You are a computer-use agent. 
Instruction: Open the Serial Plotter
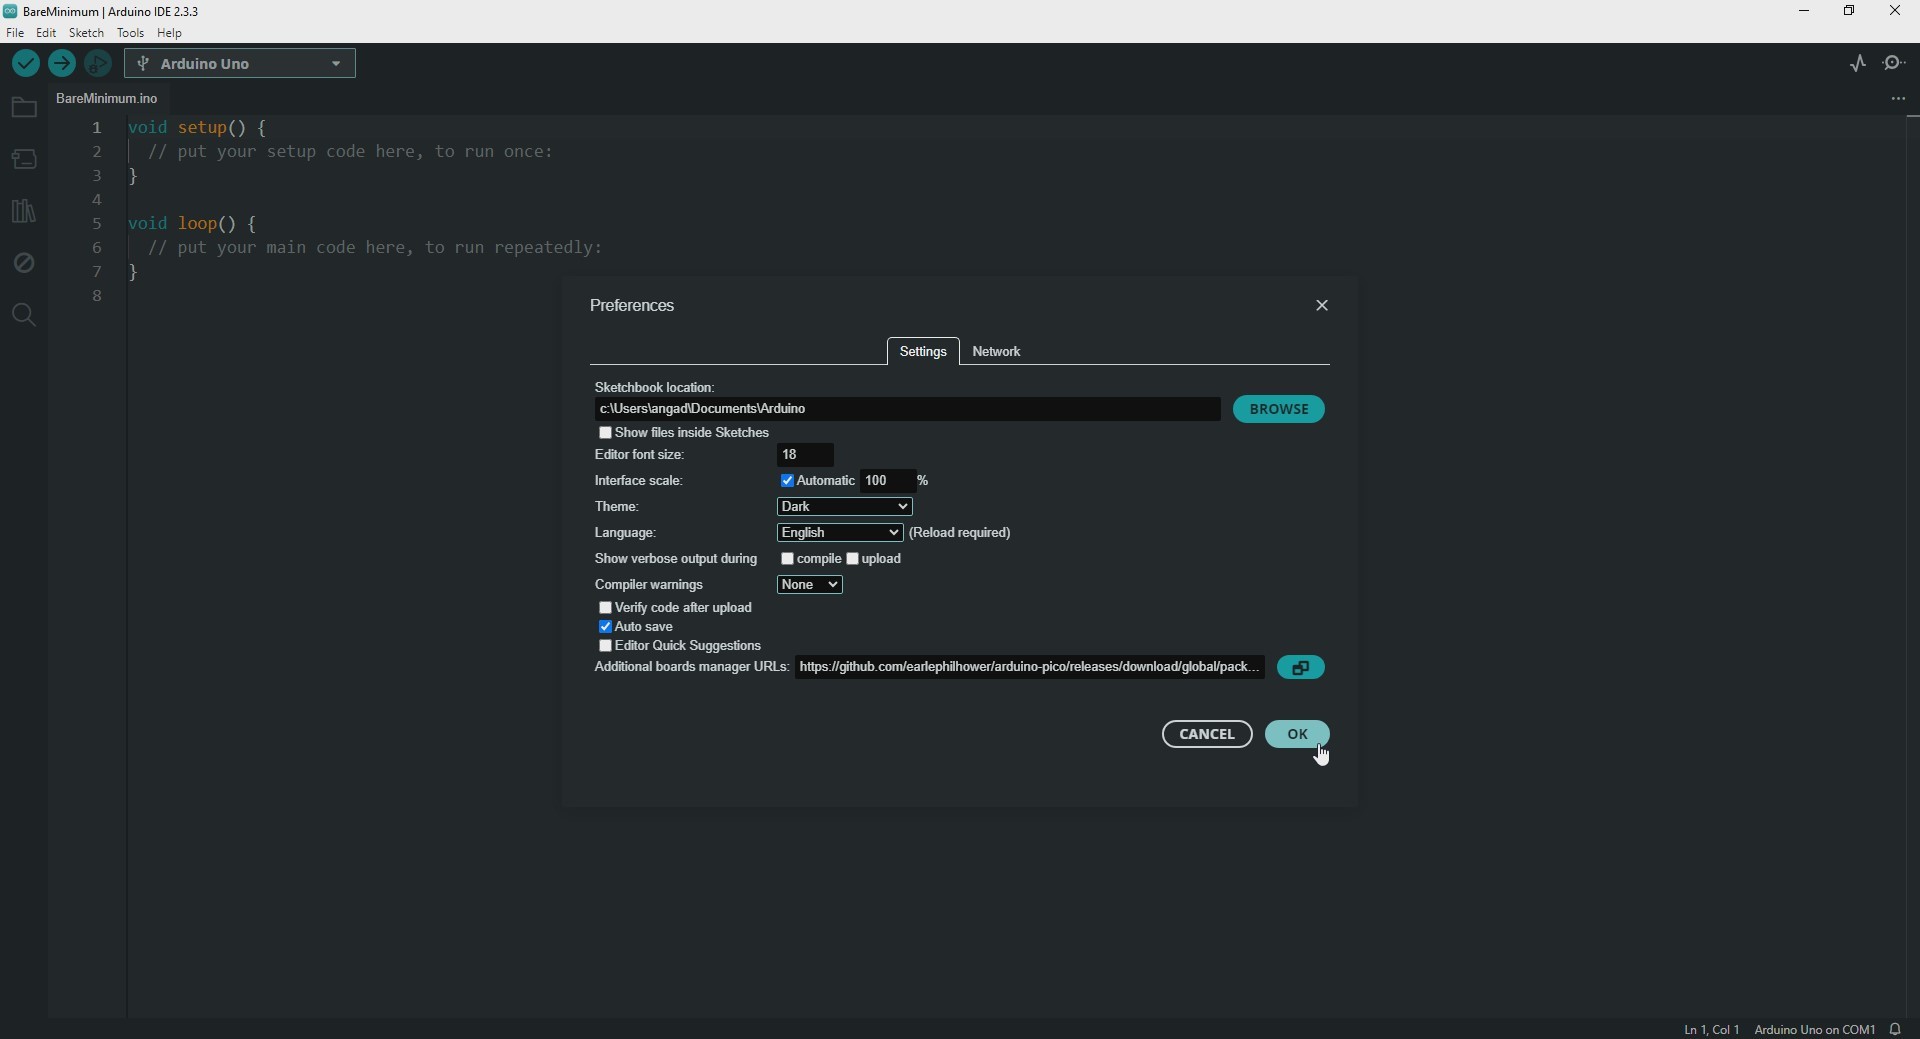(x=1858, y=64)
